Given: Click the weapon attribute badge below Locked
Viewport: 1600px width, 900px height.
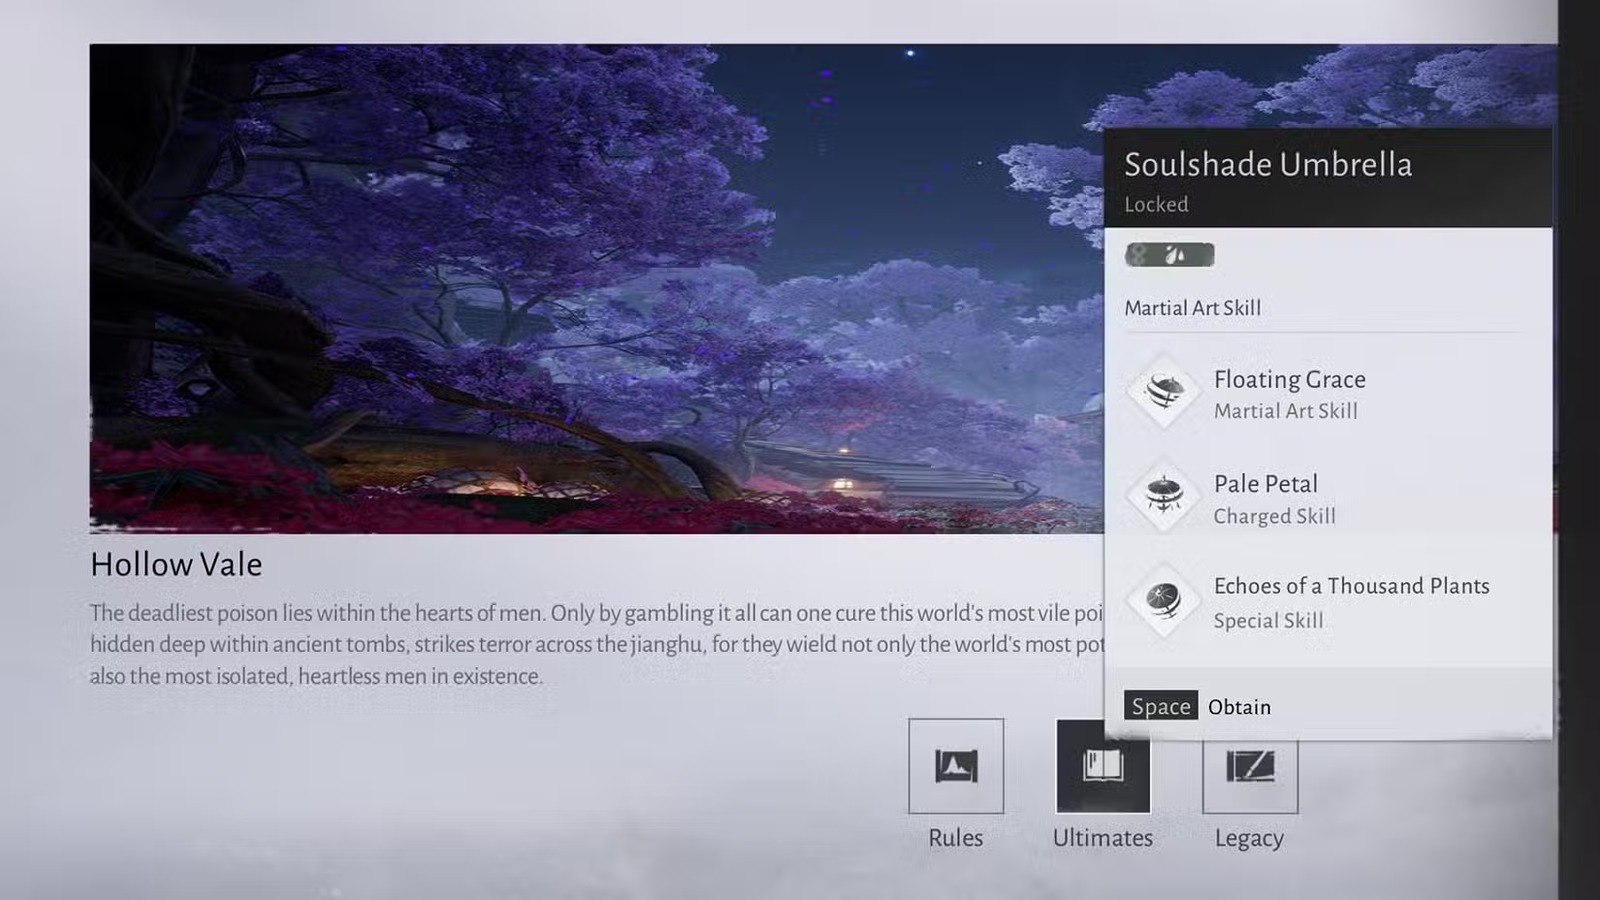Looking at the screenshot, I should pyautogui.click(x=1169, y=255).
